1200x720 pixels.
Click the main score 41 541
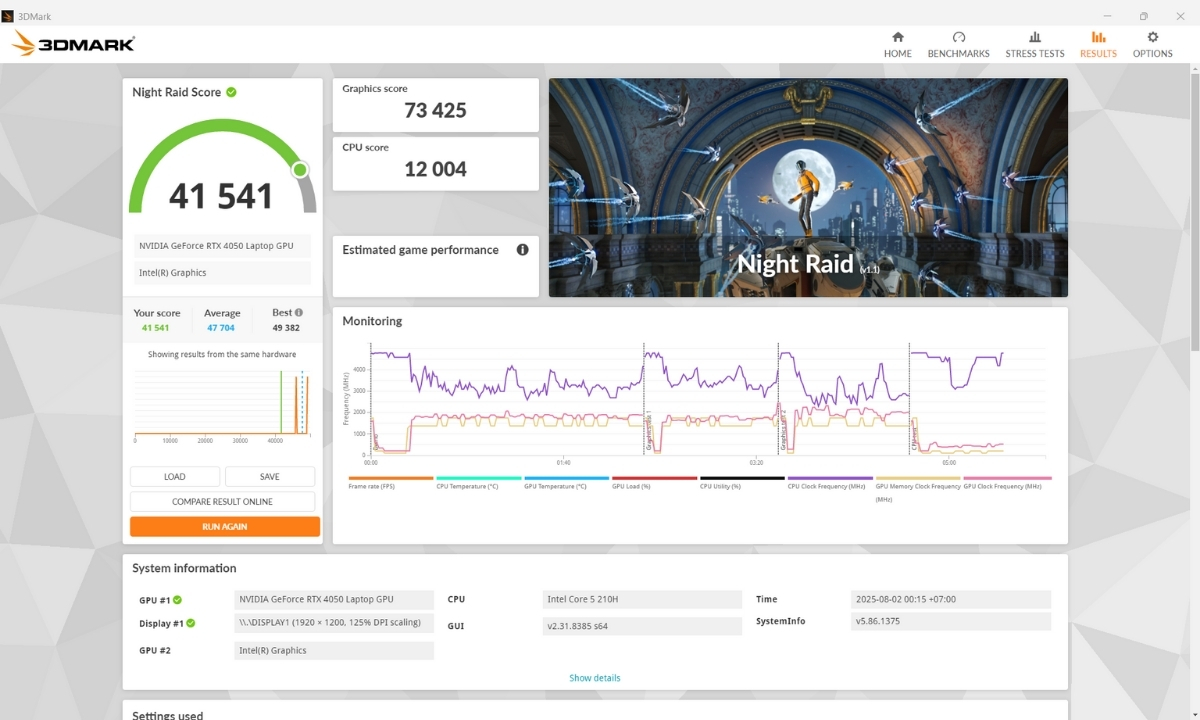pos(221,196)
